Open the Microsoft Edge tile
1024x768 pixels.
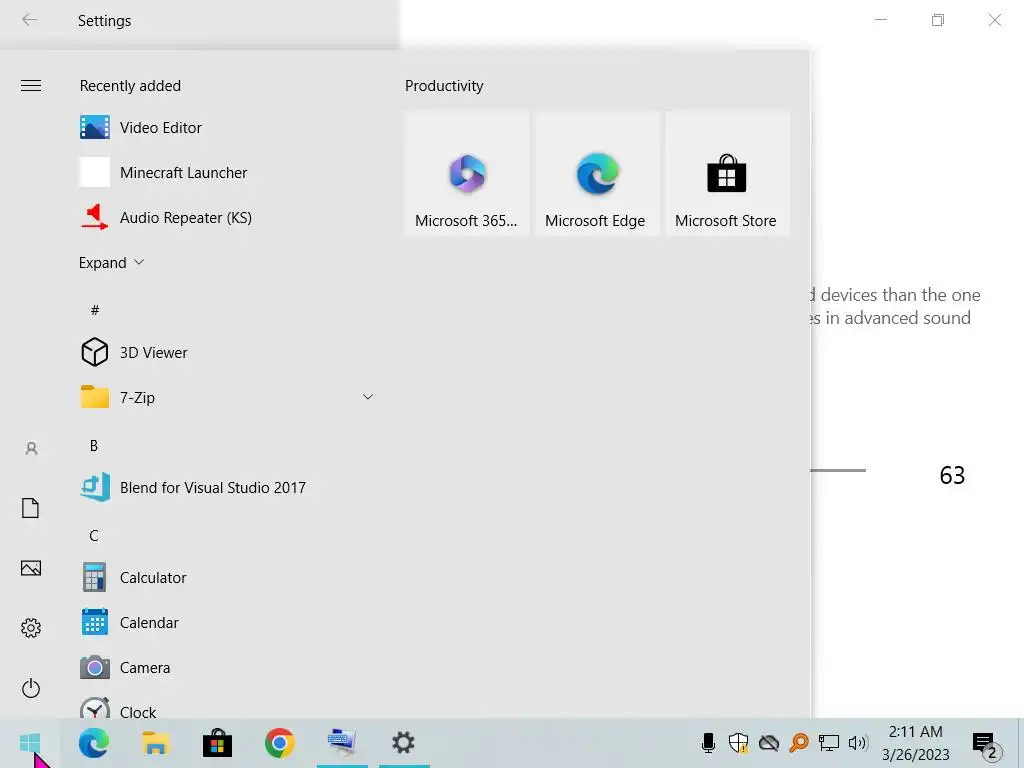point(597,174)
